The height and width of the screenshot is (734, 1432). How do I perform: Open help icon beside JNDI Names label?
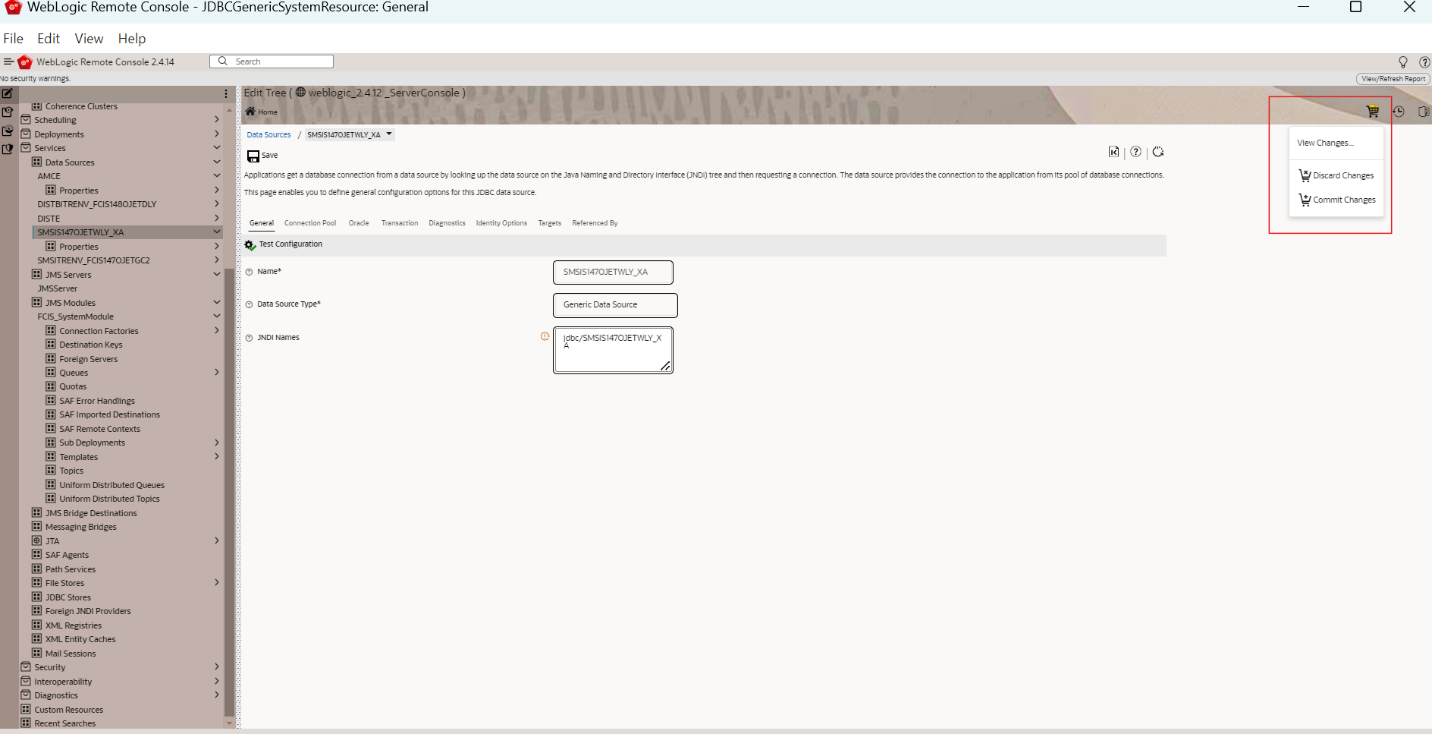(249, 338)
